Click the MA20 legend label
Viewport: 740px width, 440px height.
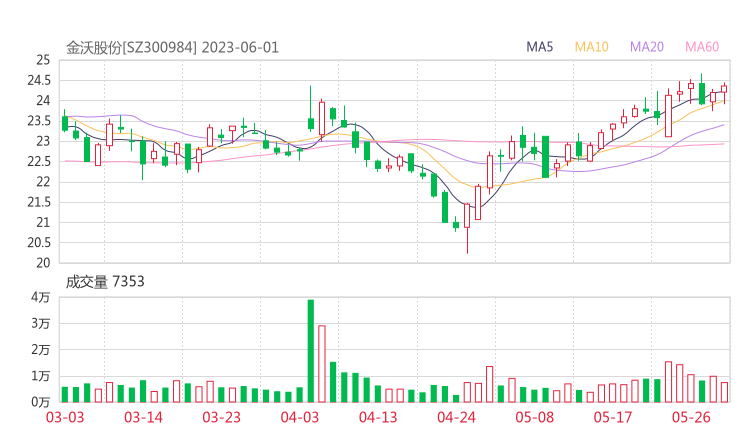pos(647,47)
